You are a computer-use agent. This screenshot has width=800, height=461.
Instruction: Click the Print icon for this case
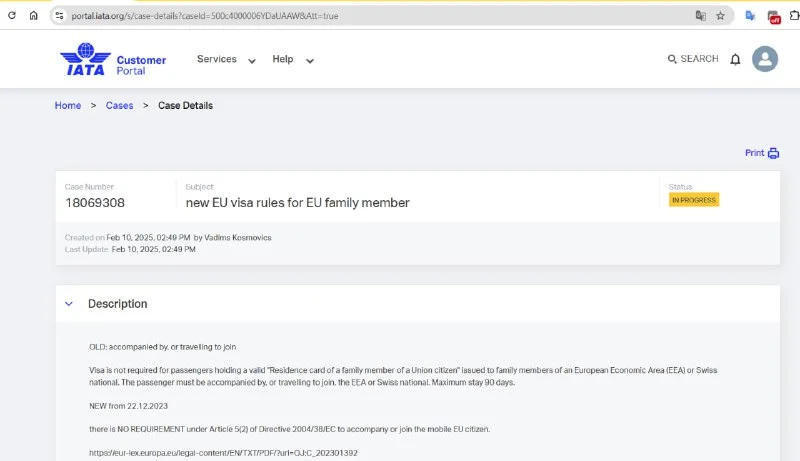773,153
